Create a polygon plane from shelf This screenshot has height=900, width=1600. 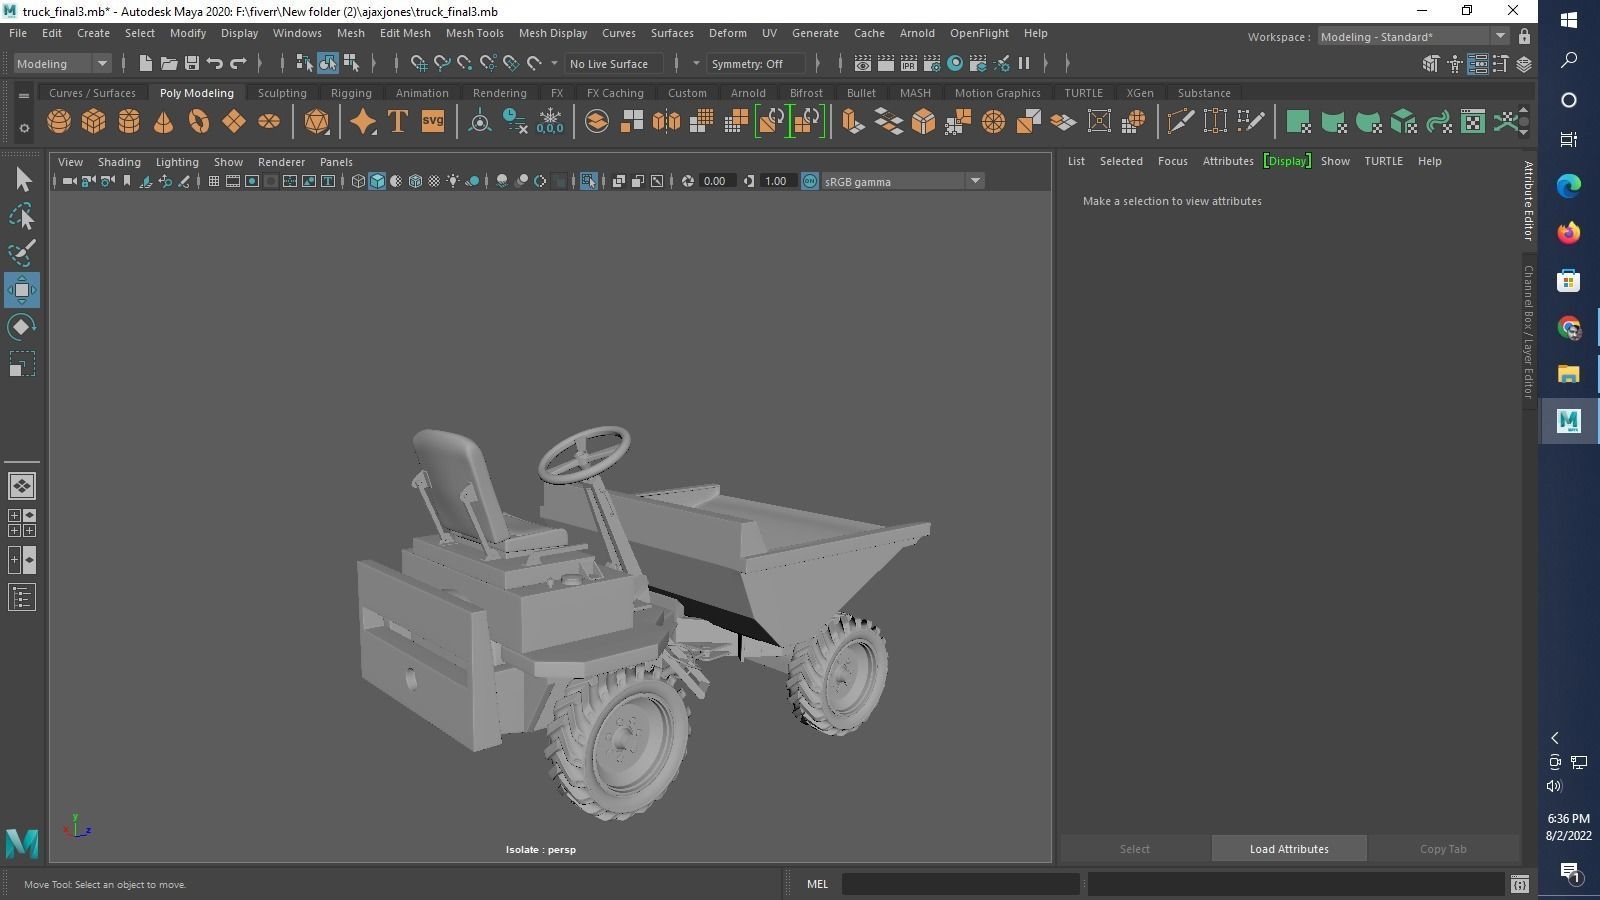coord(234,122)
